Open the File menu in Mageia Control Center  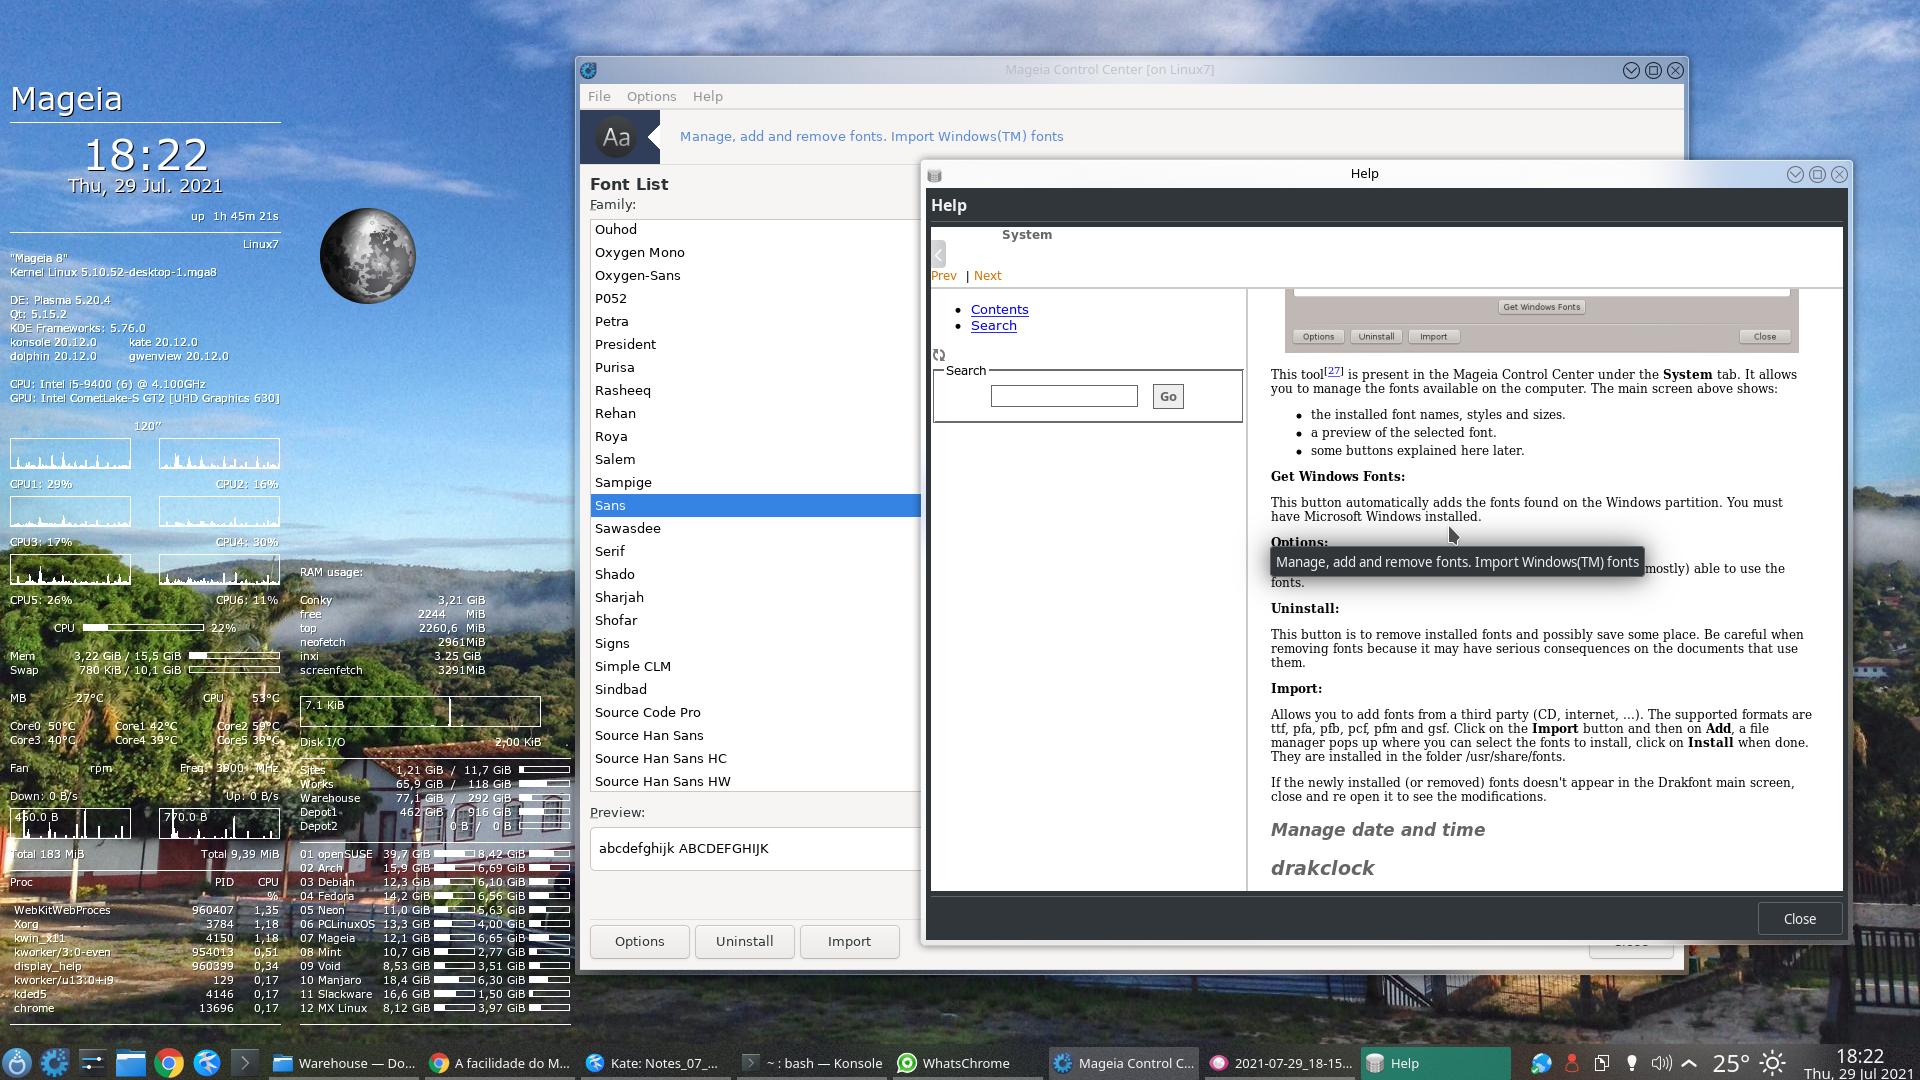coord(599,96)
